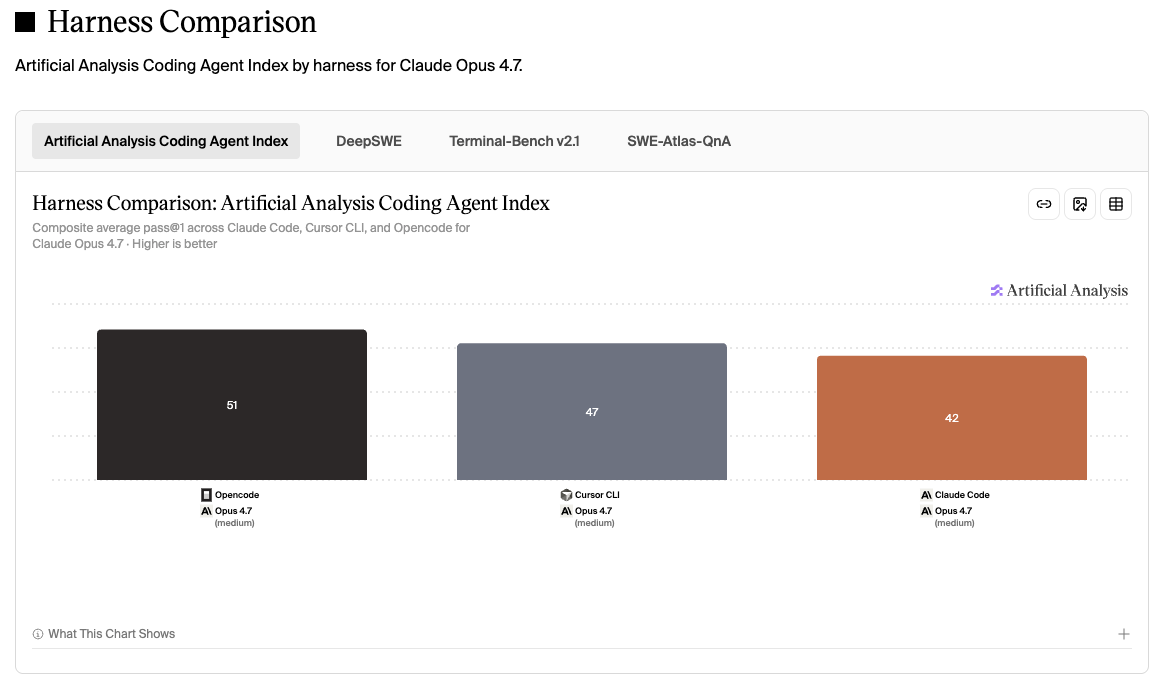Click the chart title Harness Comparison: Artificial Analysis Coding Agent Index
This screenshot has width=1164, height=690.
(x=291, y=204)
